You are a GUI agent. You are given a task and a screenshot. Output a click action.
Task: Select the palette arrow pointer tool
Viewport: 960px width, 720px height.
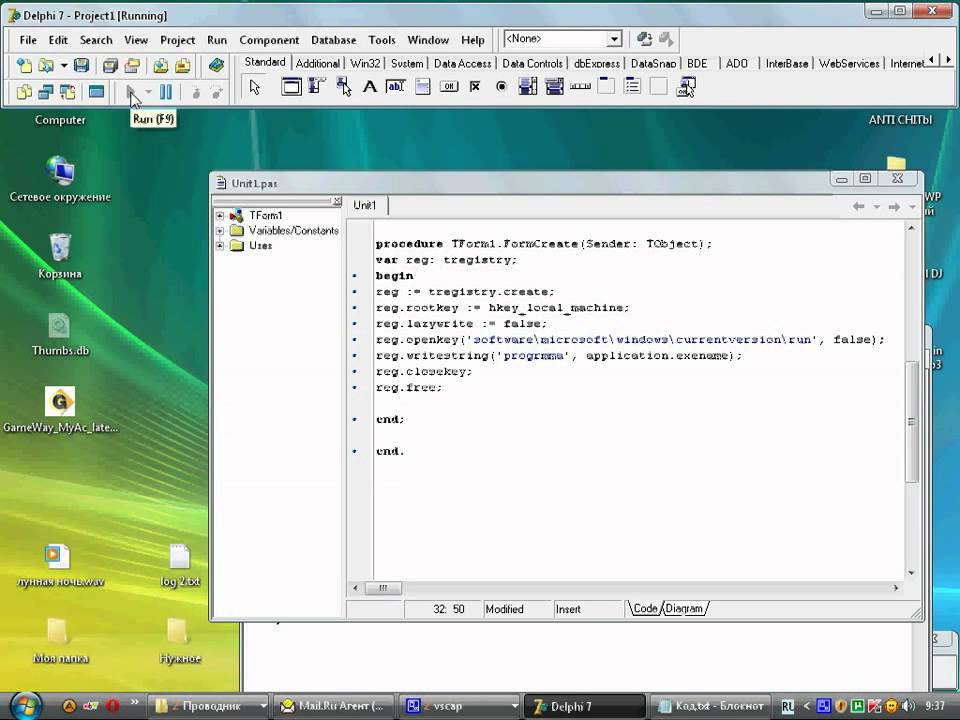click(255, 87)
